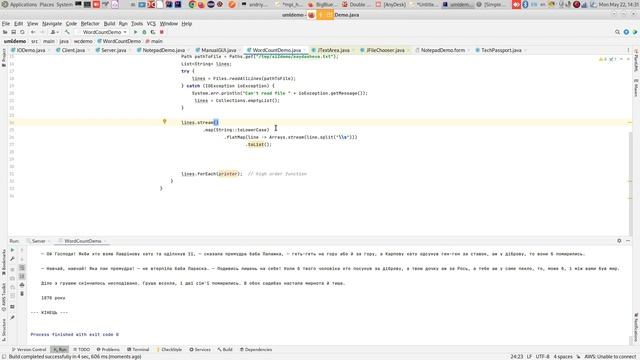Open the VCS user dropdown in toolbar
This screenshot has width=640, height=360.
[55, 32]
